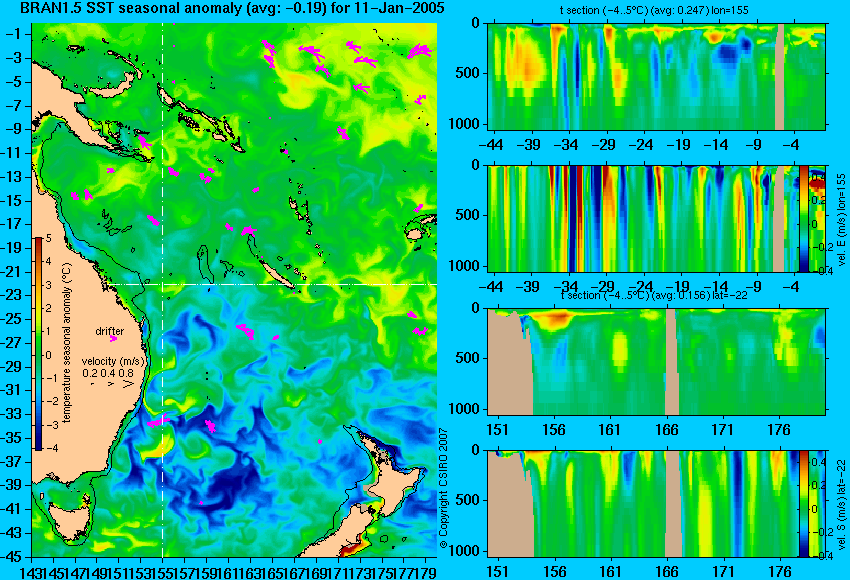
Task: Click the 'vel. S (m/s) lat=-22' label
Action: [842, 505]
